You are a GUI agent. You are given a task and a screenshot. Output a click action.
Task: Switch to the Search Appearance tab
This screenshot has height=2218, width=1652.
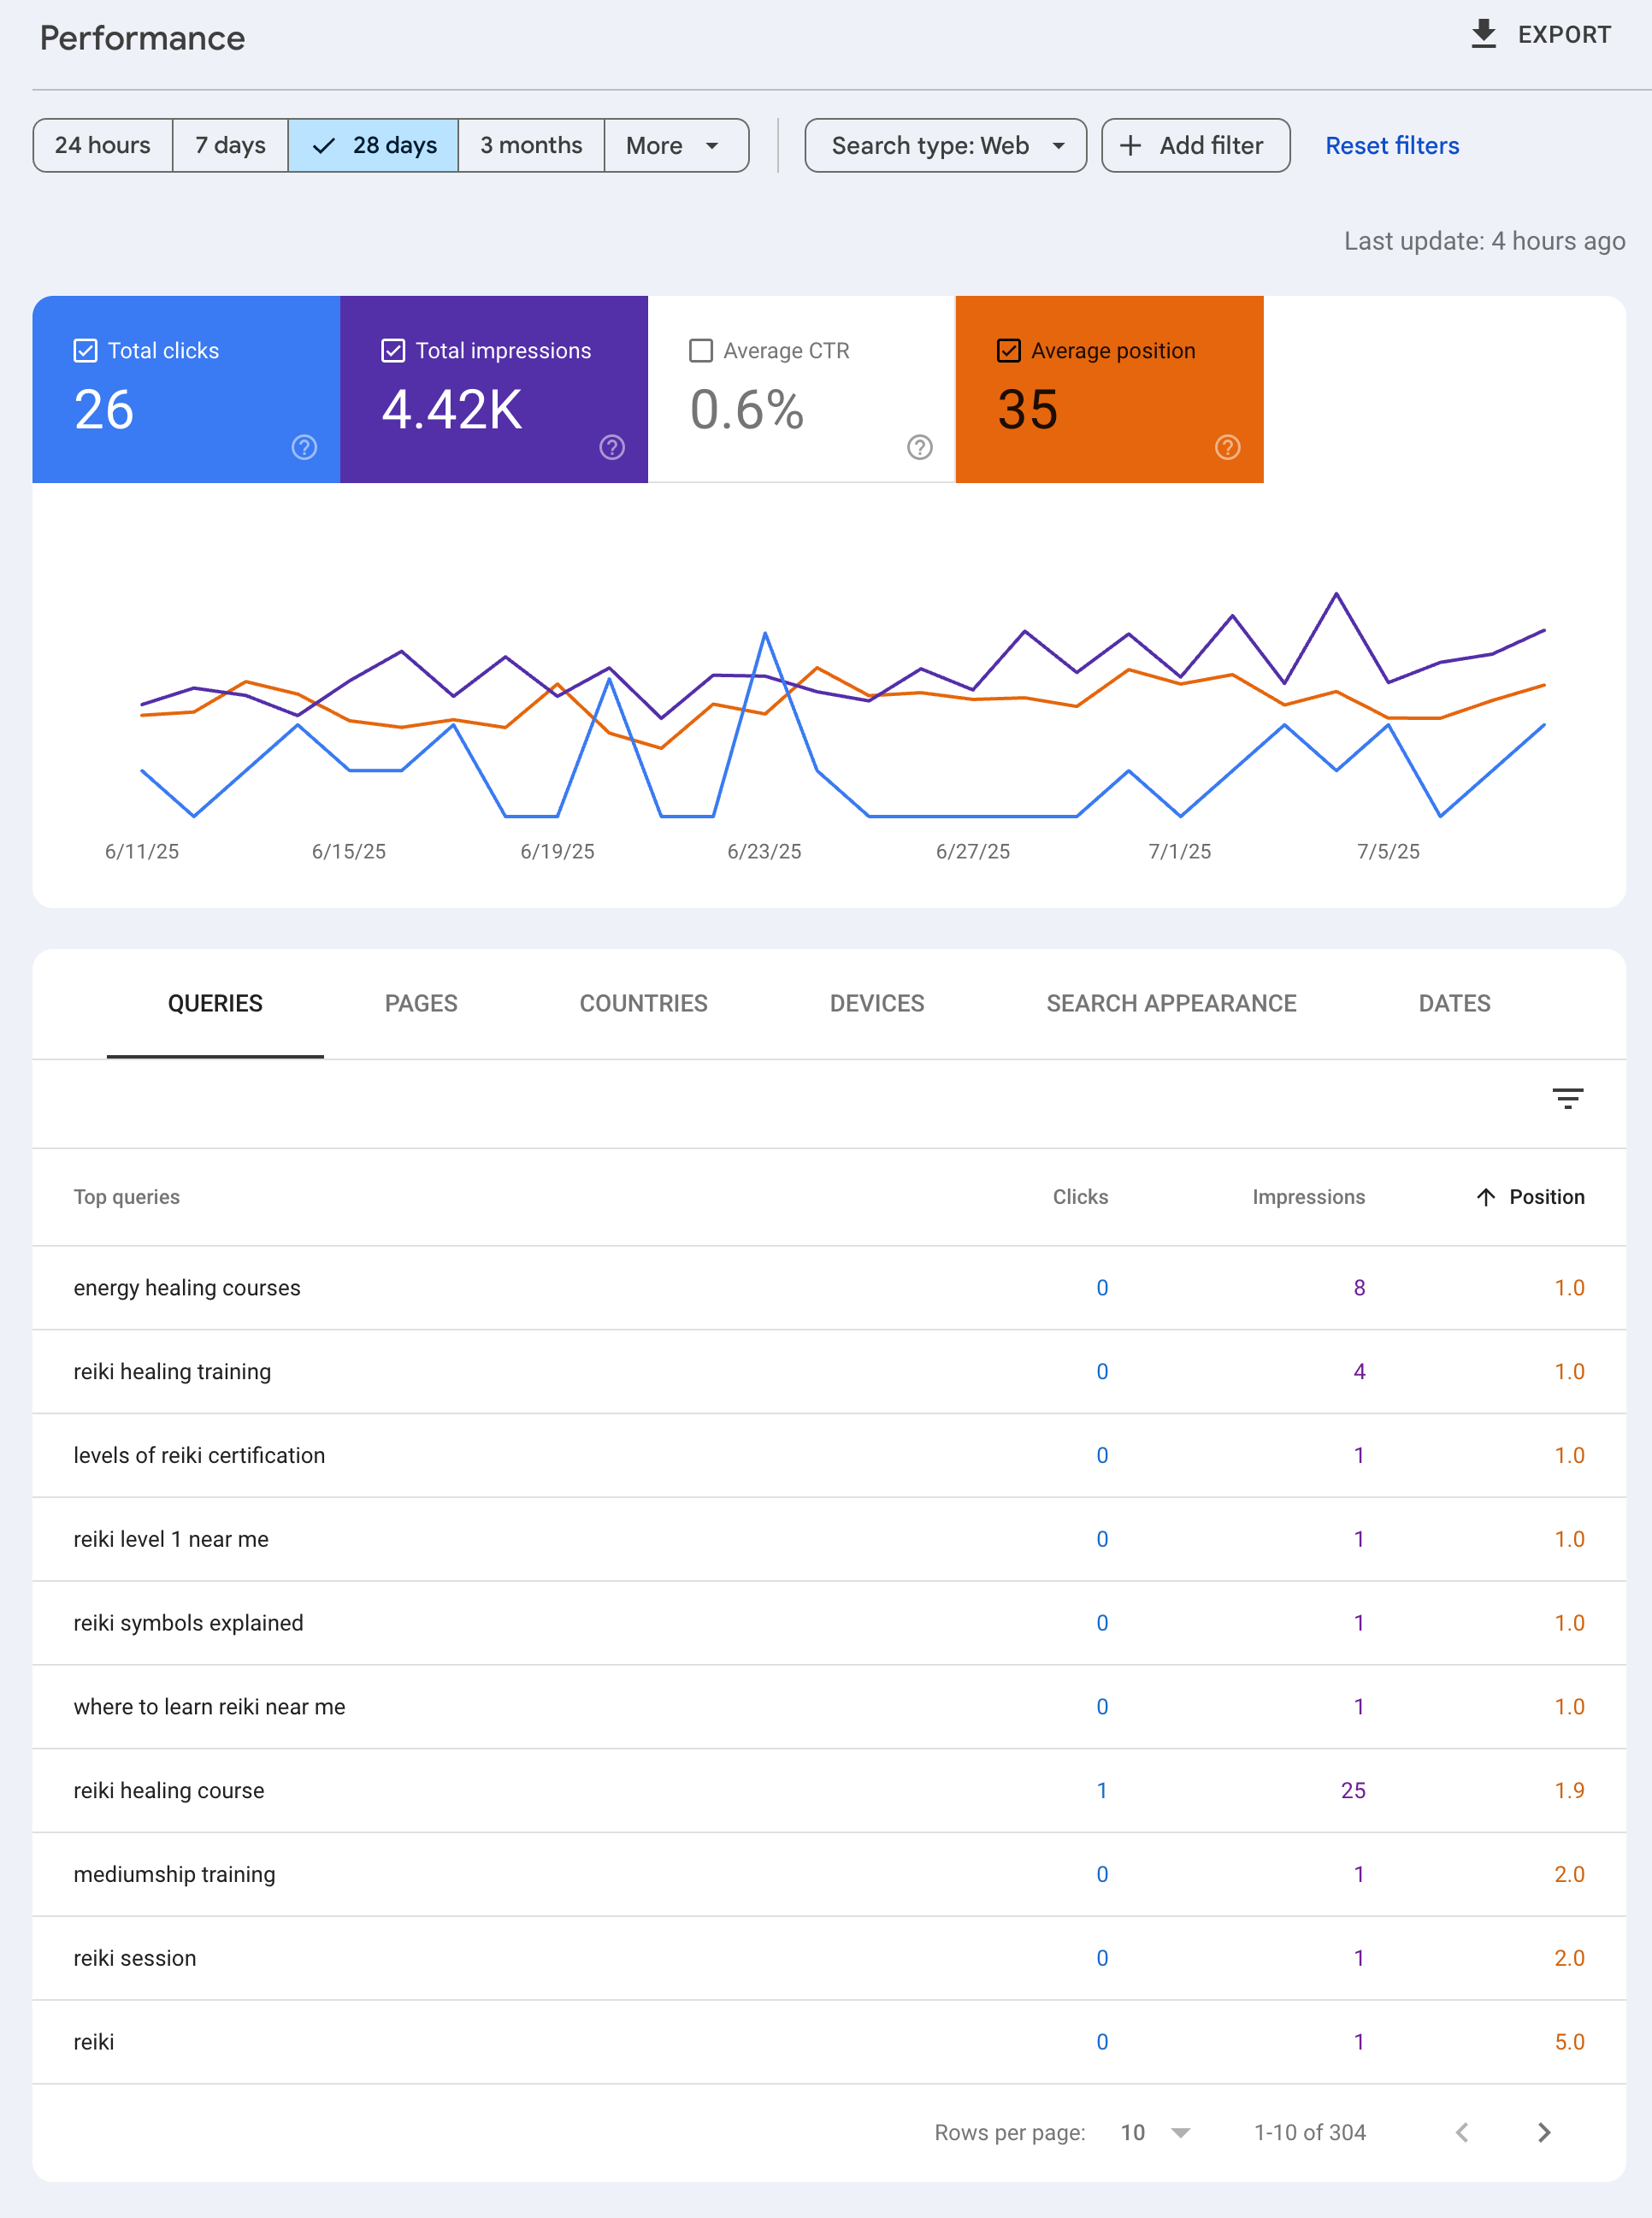pyautogui.click(x=1171, y=1003)
